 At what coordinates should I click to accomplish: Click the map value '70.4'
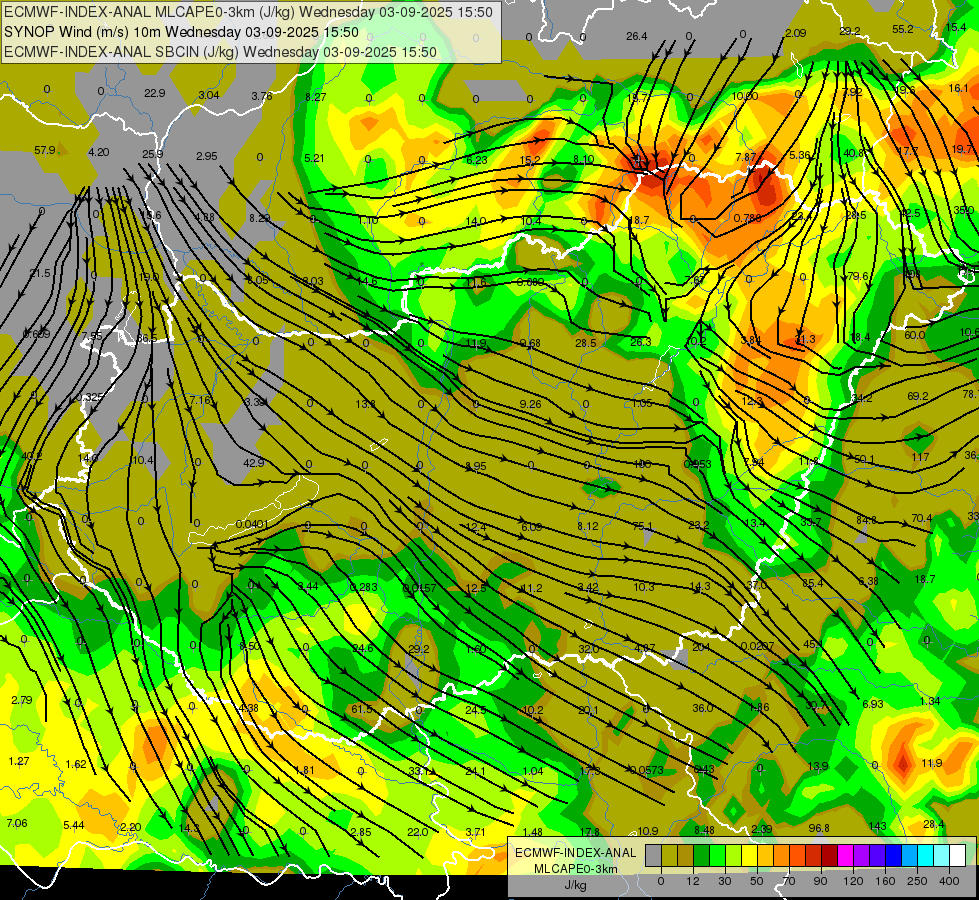click(x=922, y=518)
